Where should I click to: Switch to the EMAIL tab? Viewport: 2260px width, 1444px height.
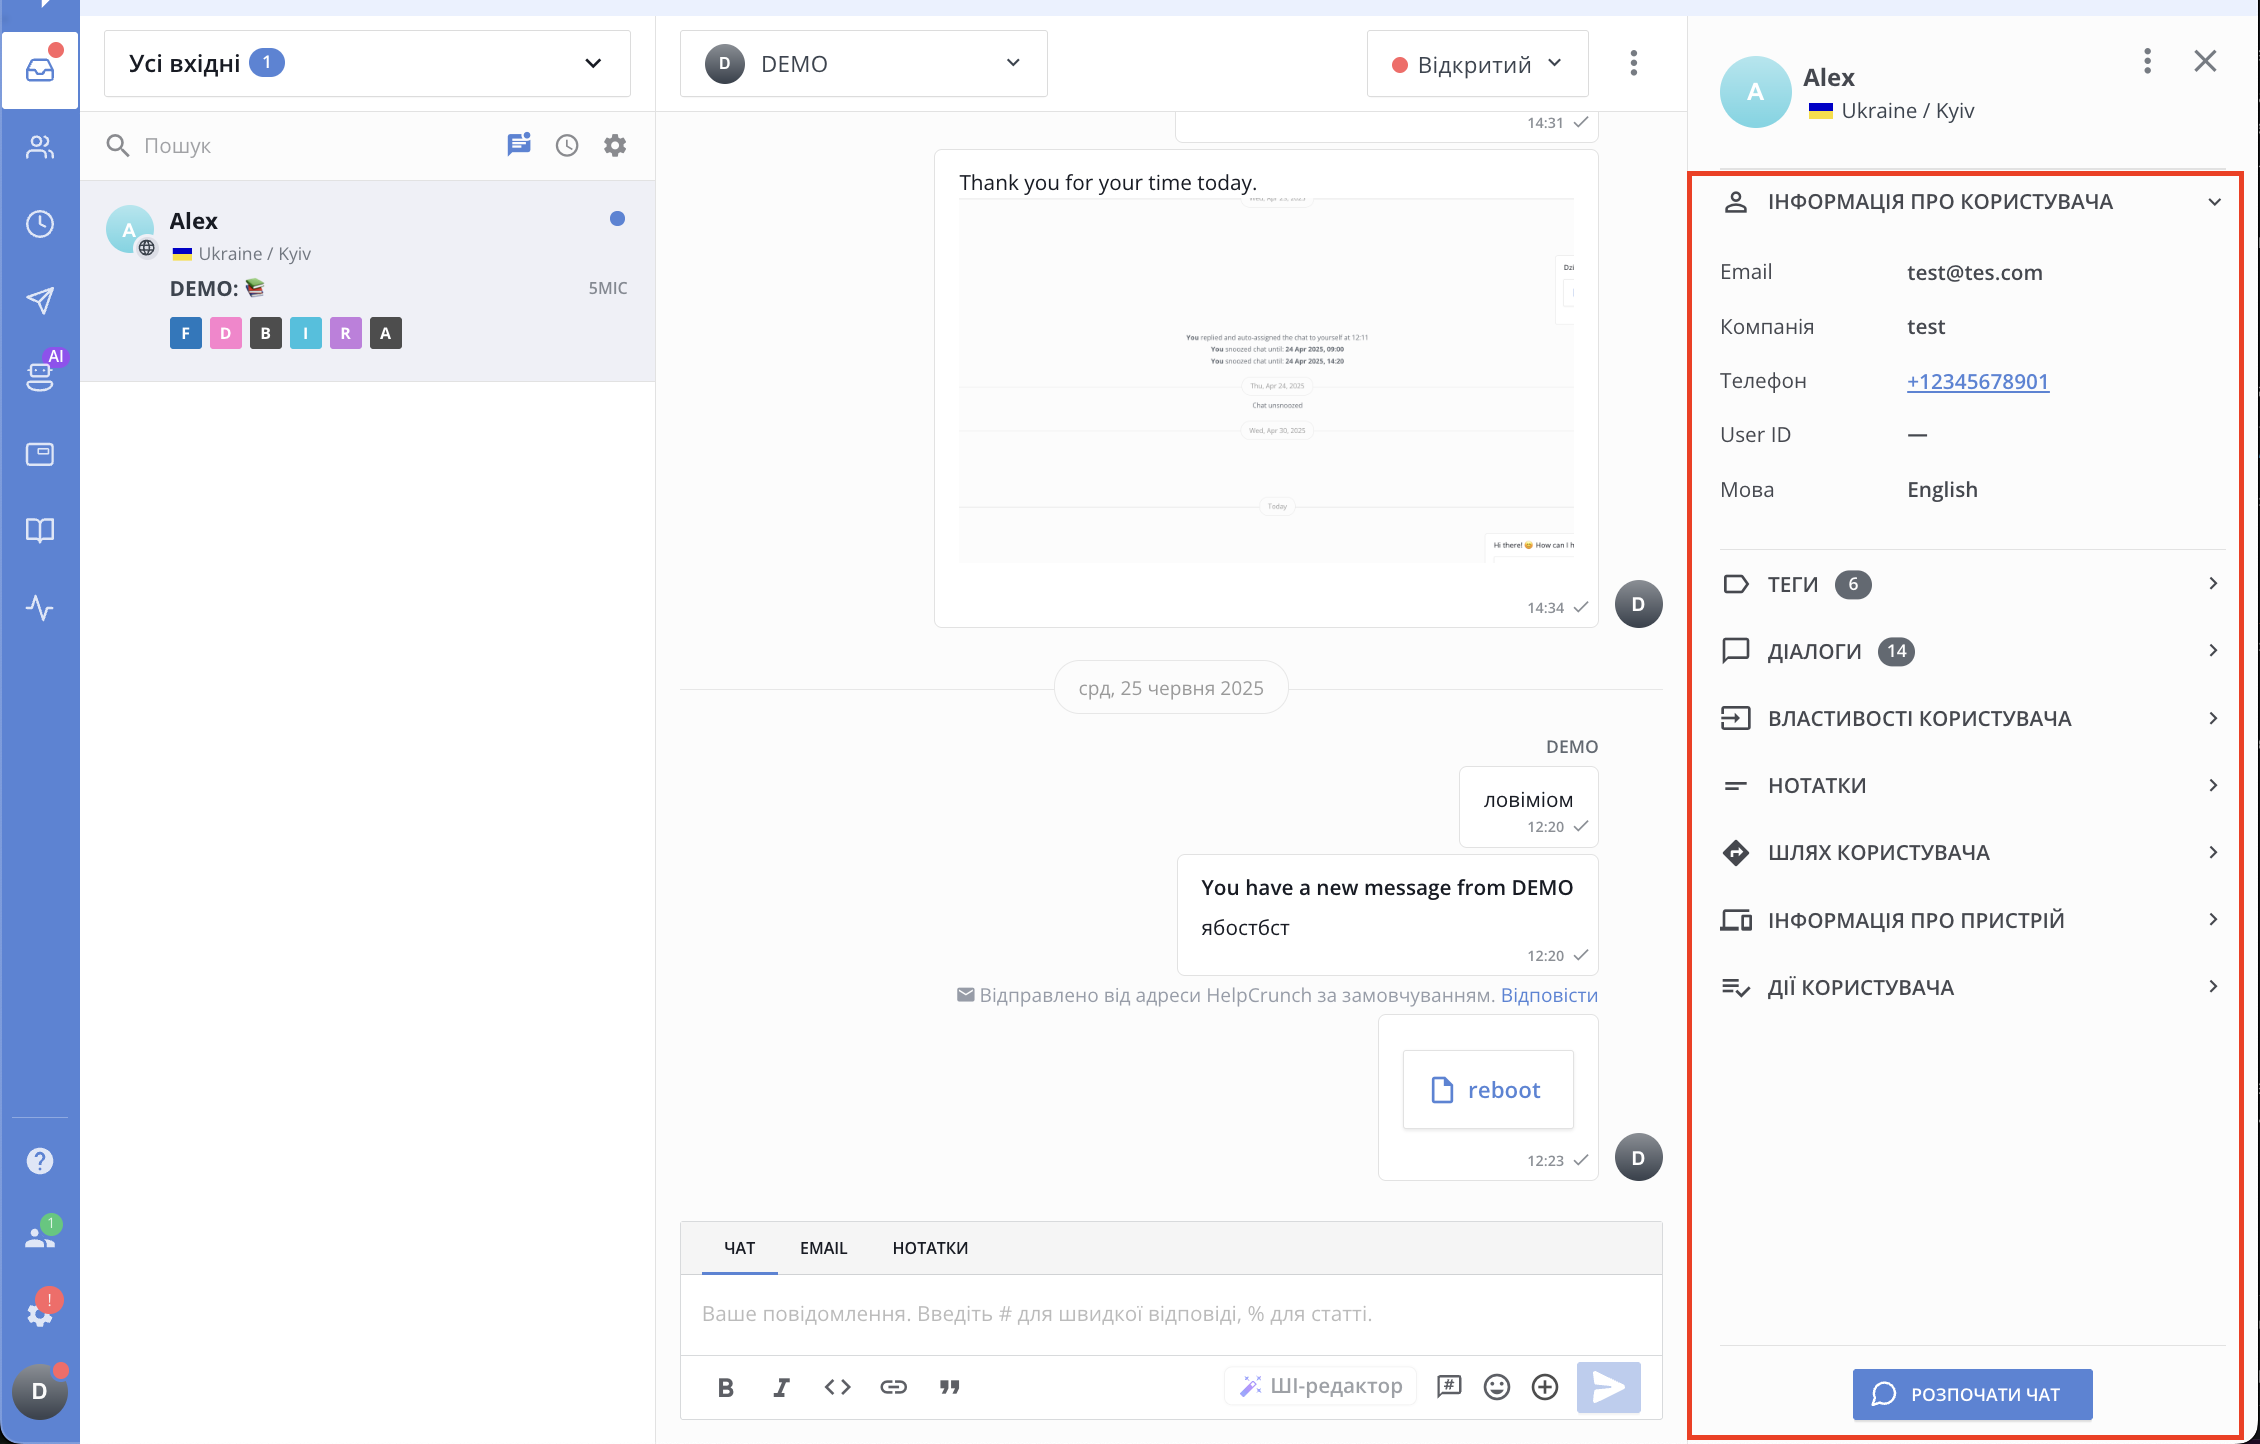[823, 1248]
